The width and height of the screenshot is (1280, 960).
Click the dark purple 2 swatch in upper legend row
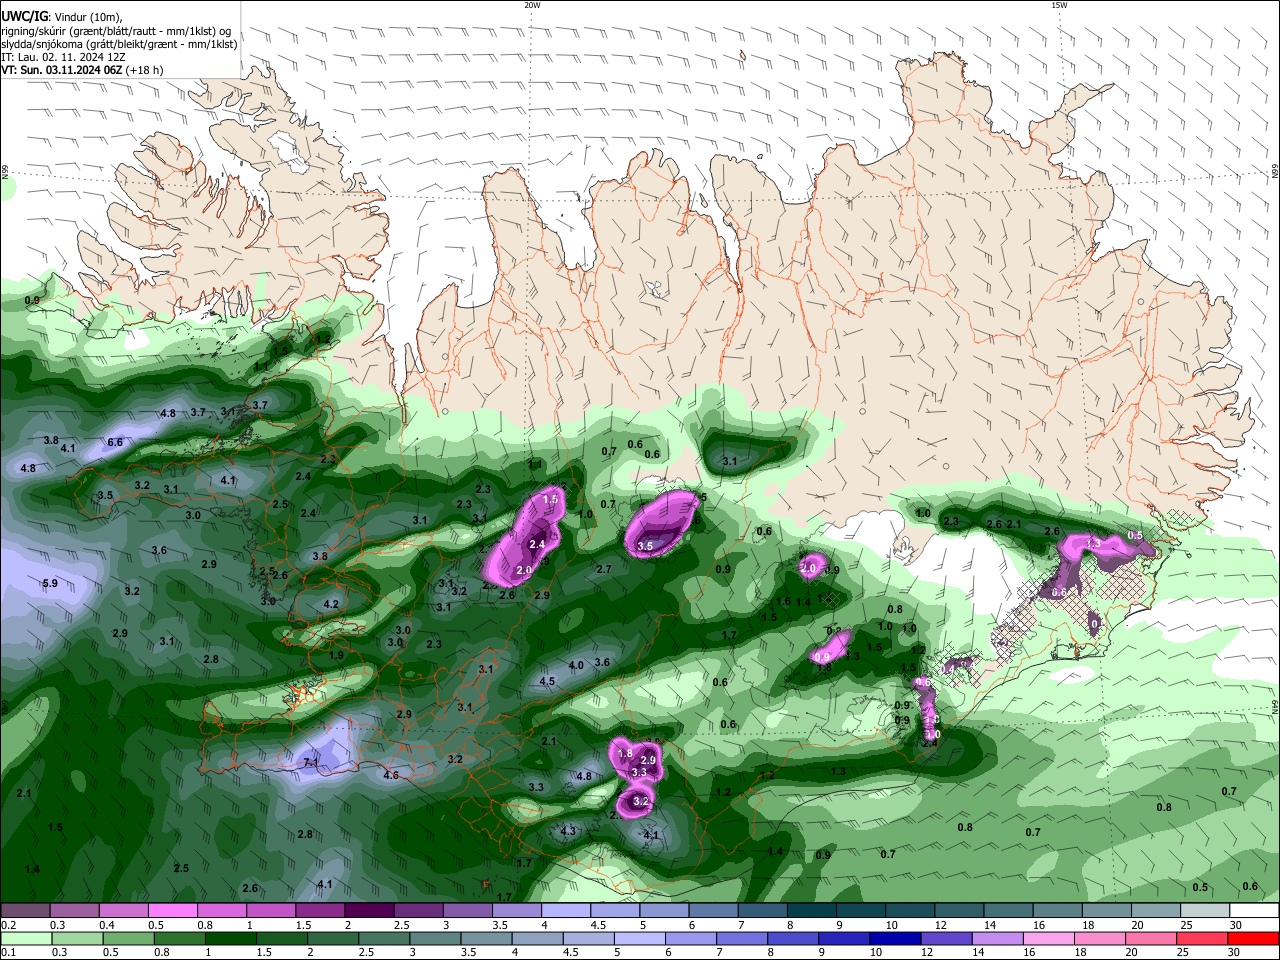click(x=368, y=911)
